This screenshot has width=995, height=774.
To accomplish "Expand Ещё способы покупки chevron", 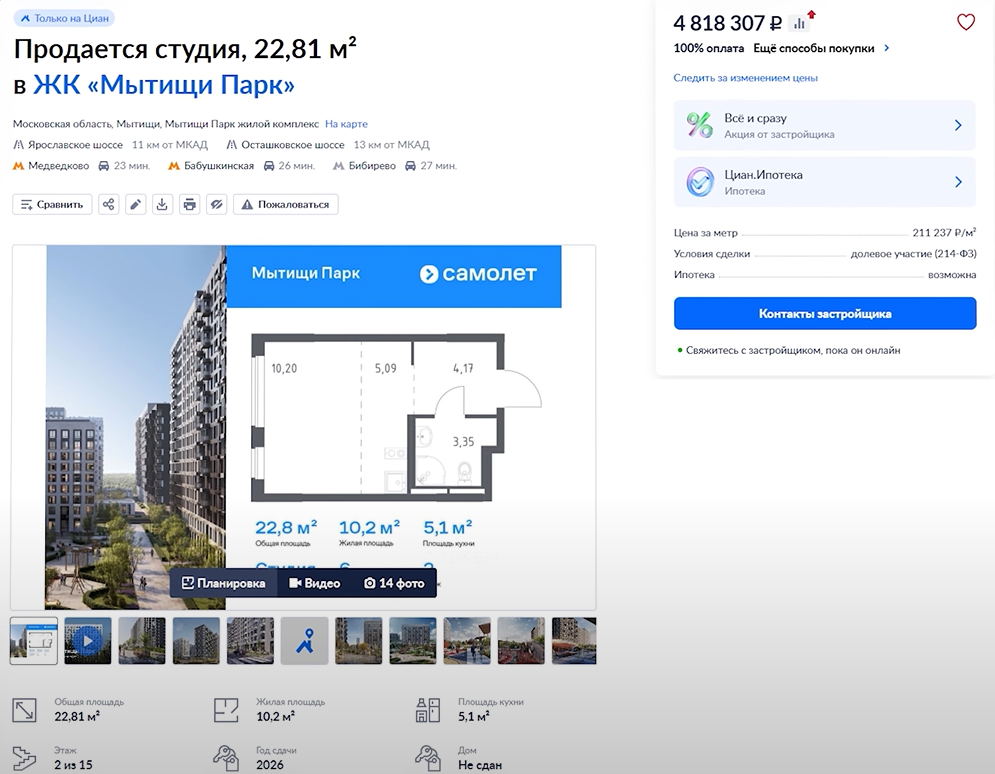I will tap(887, 48).
